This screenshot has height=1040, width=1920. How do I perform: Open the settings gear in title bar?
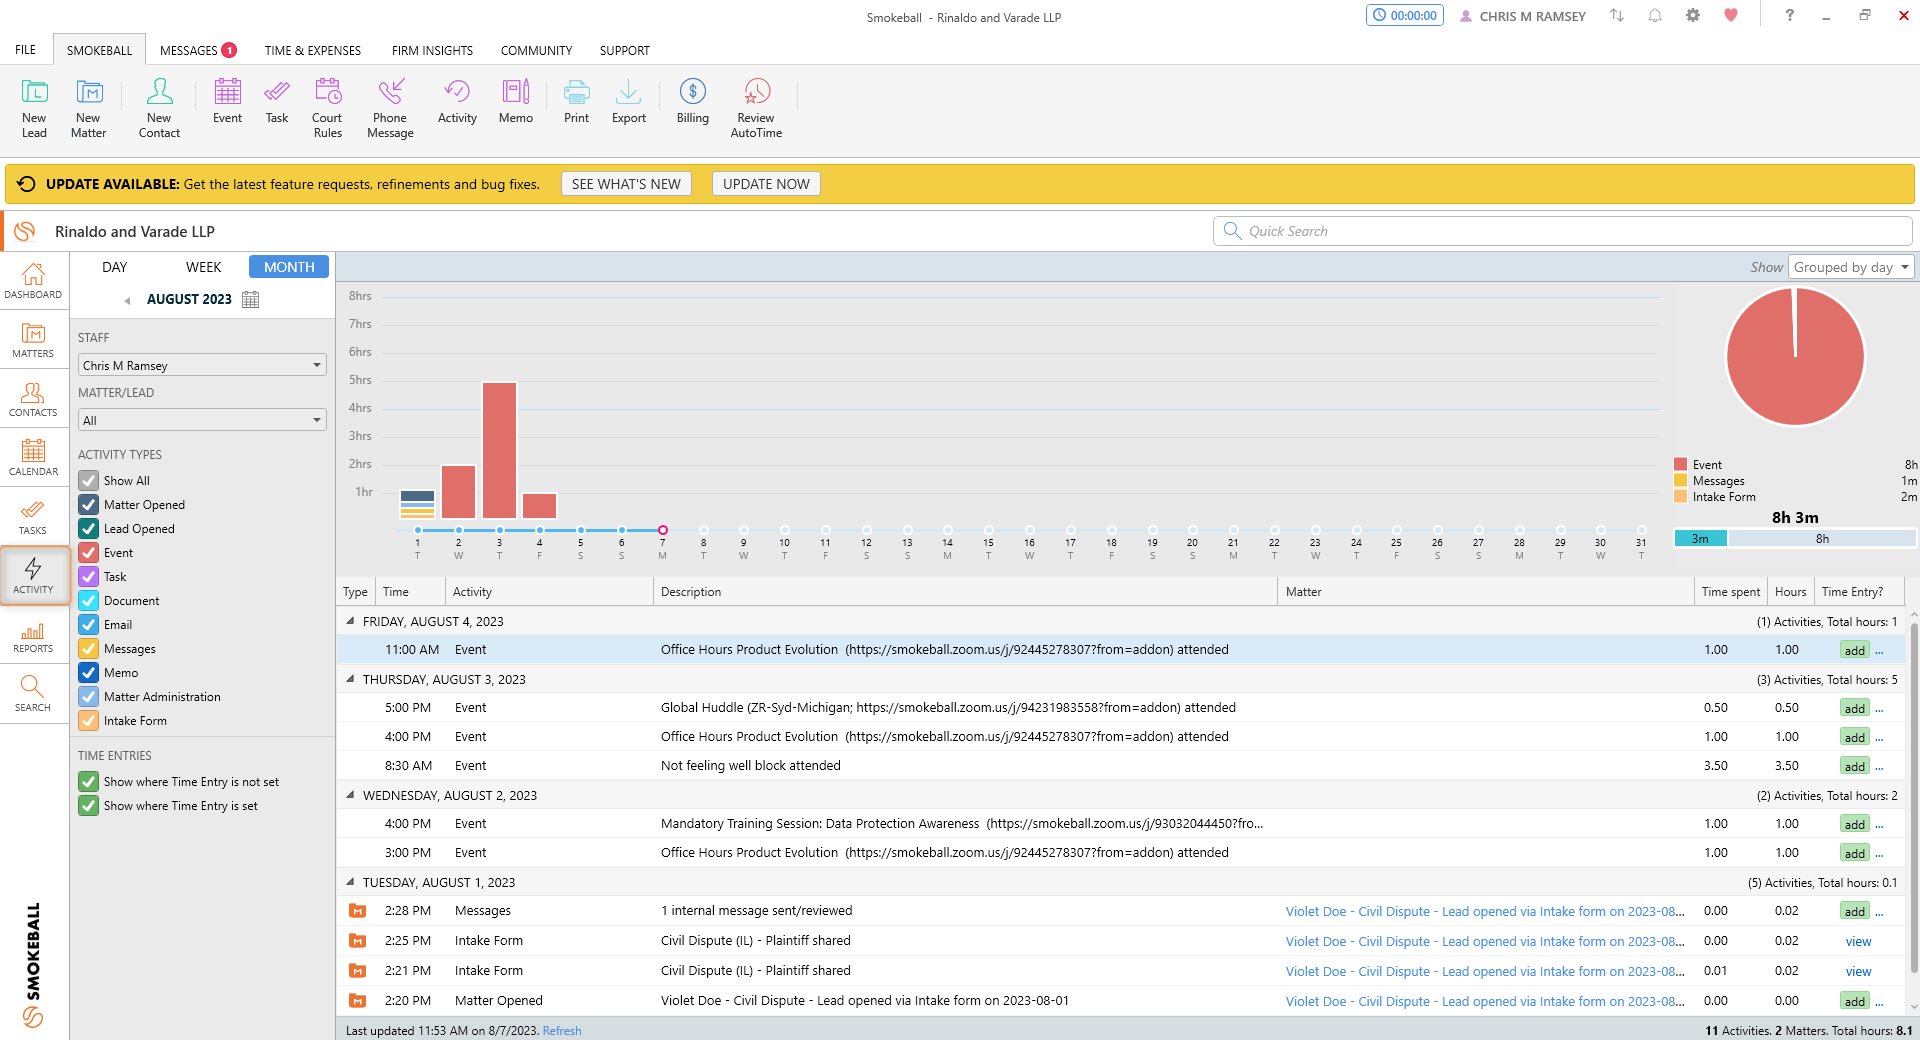pyautogui.click(x=1692, y=16)
